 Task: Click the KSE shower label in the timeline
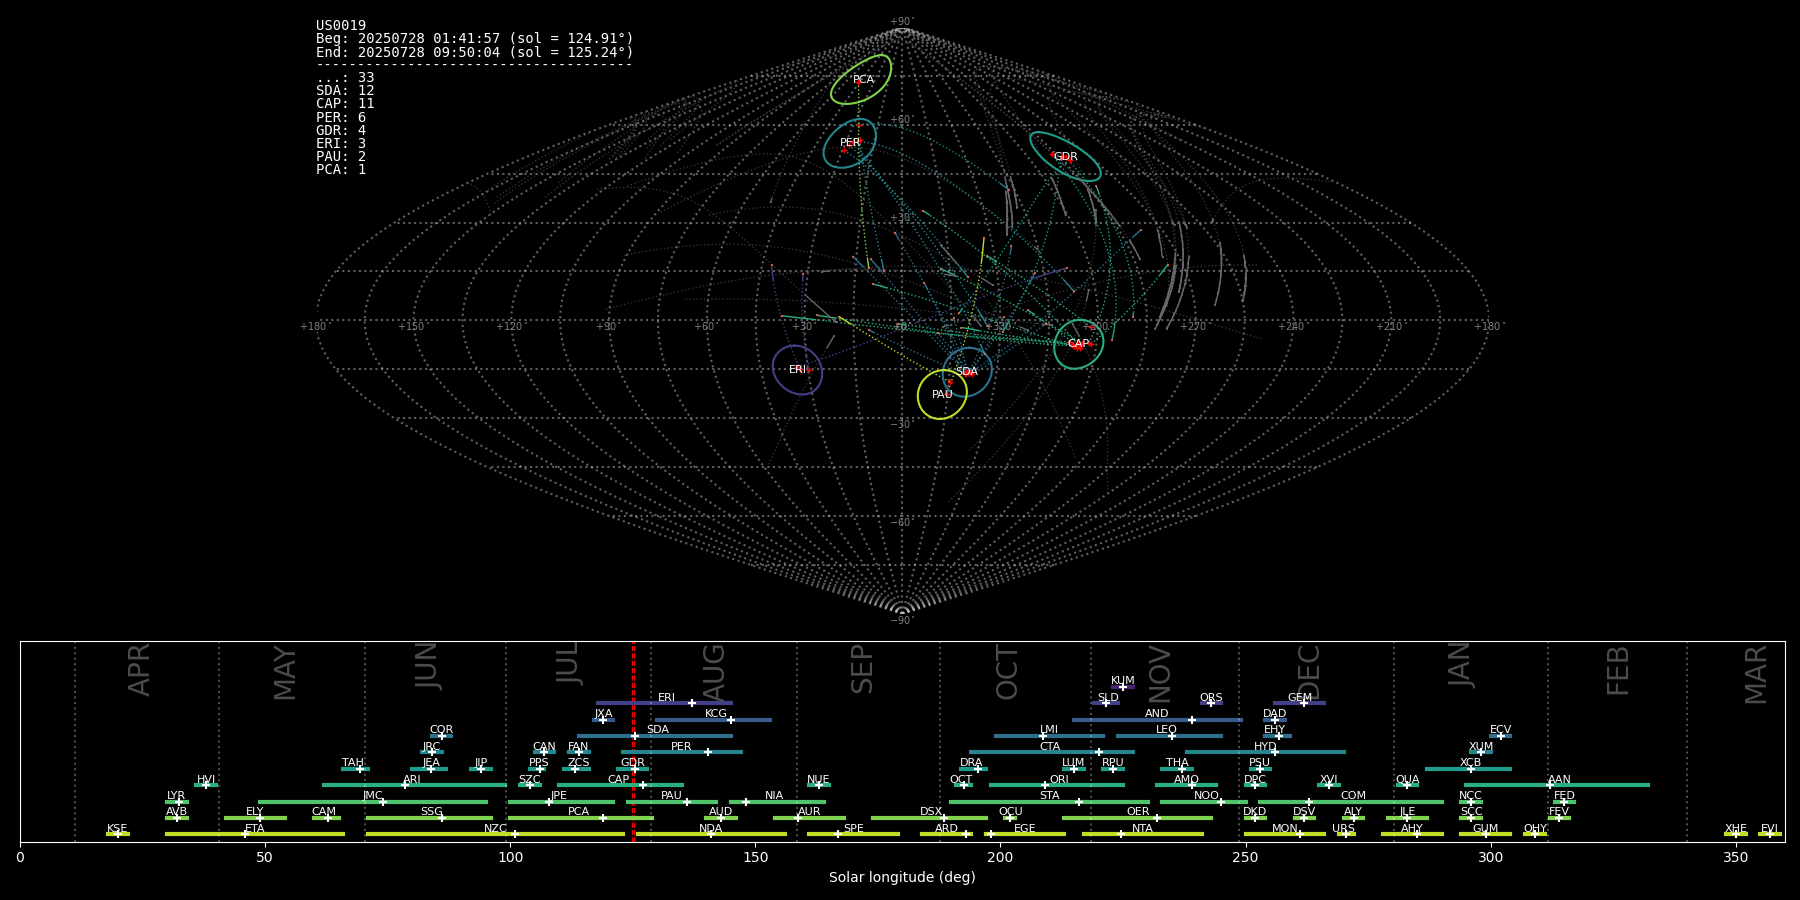tap(117, 829)
